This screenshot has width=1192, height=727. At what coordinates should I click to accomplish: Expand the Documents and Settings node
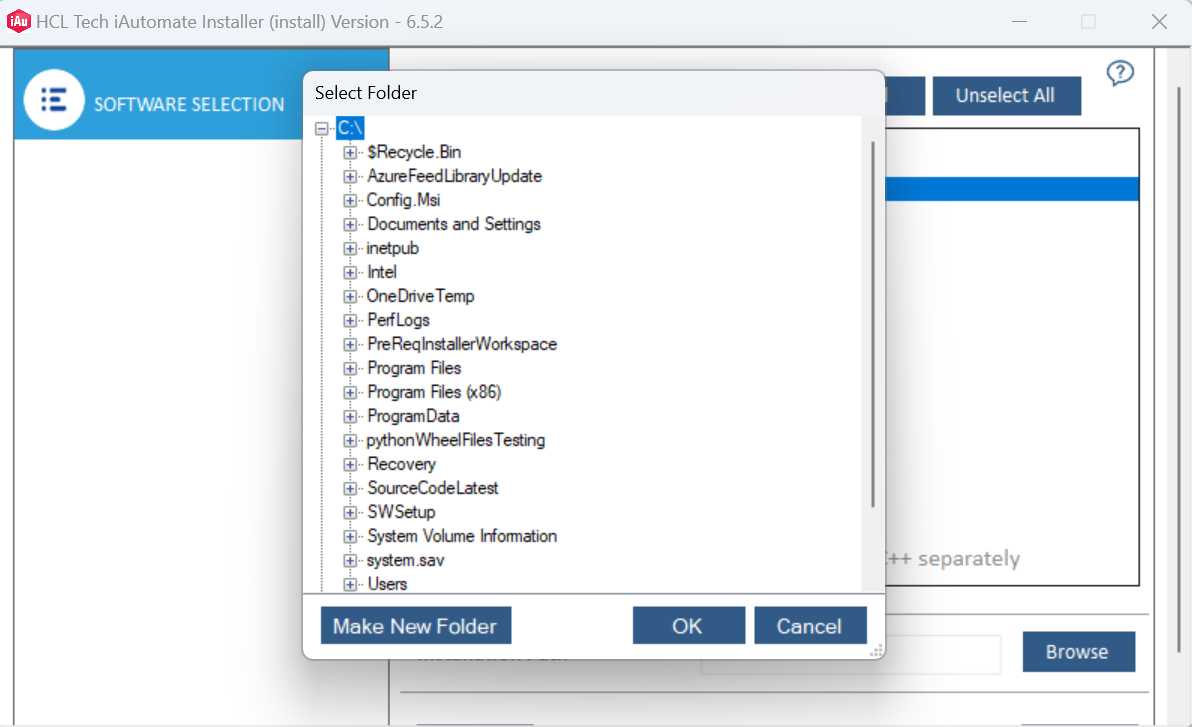tap(350, 224)
